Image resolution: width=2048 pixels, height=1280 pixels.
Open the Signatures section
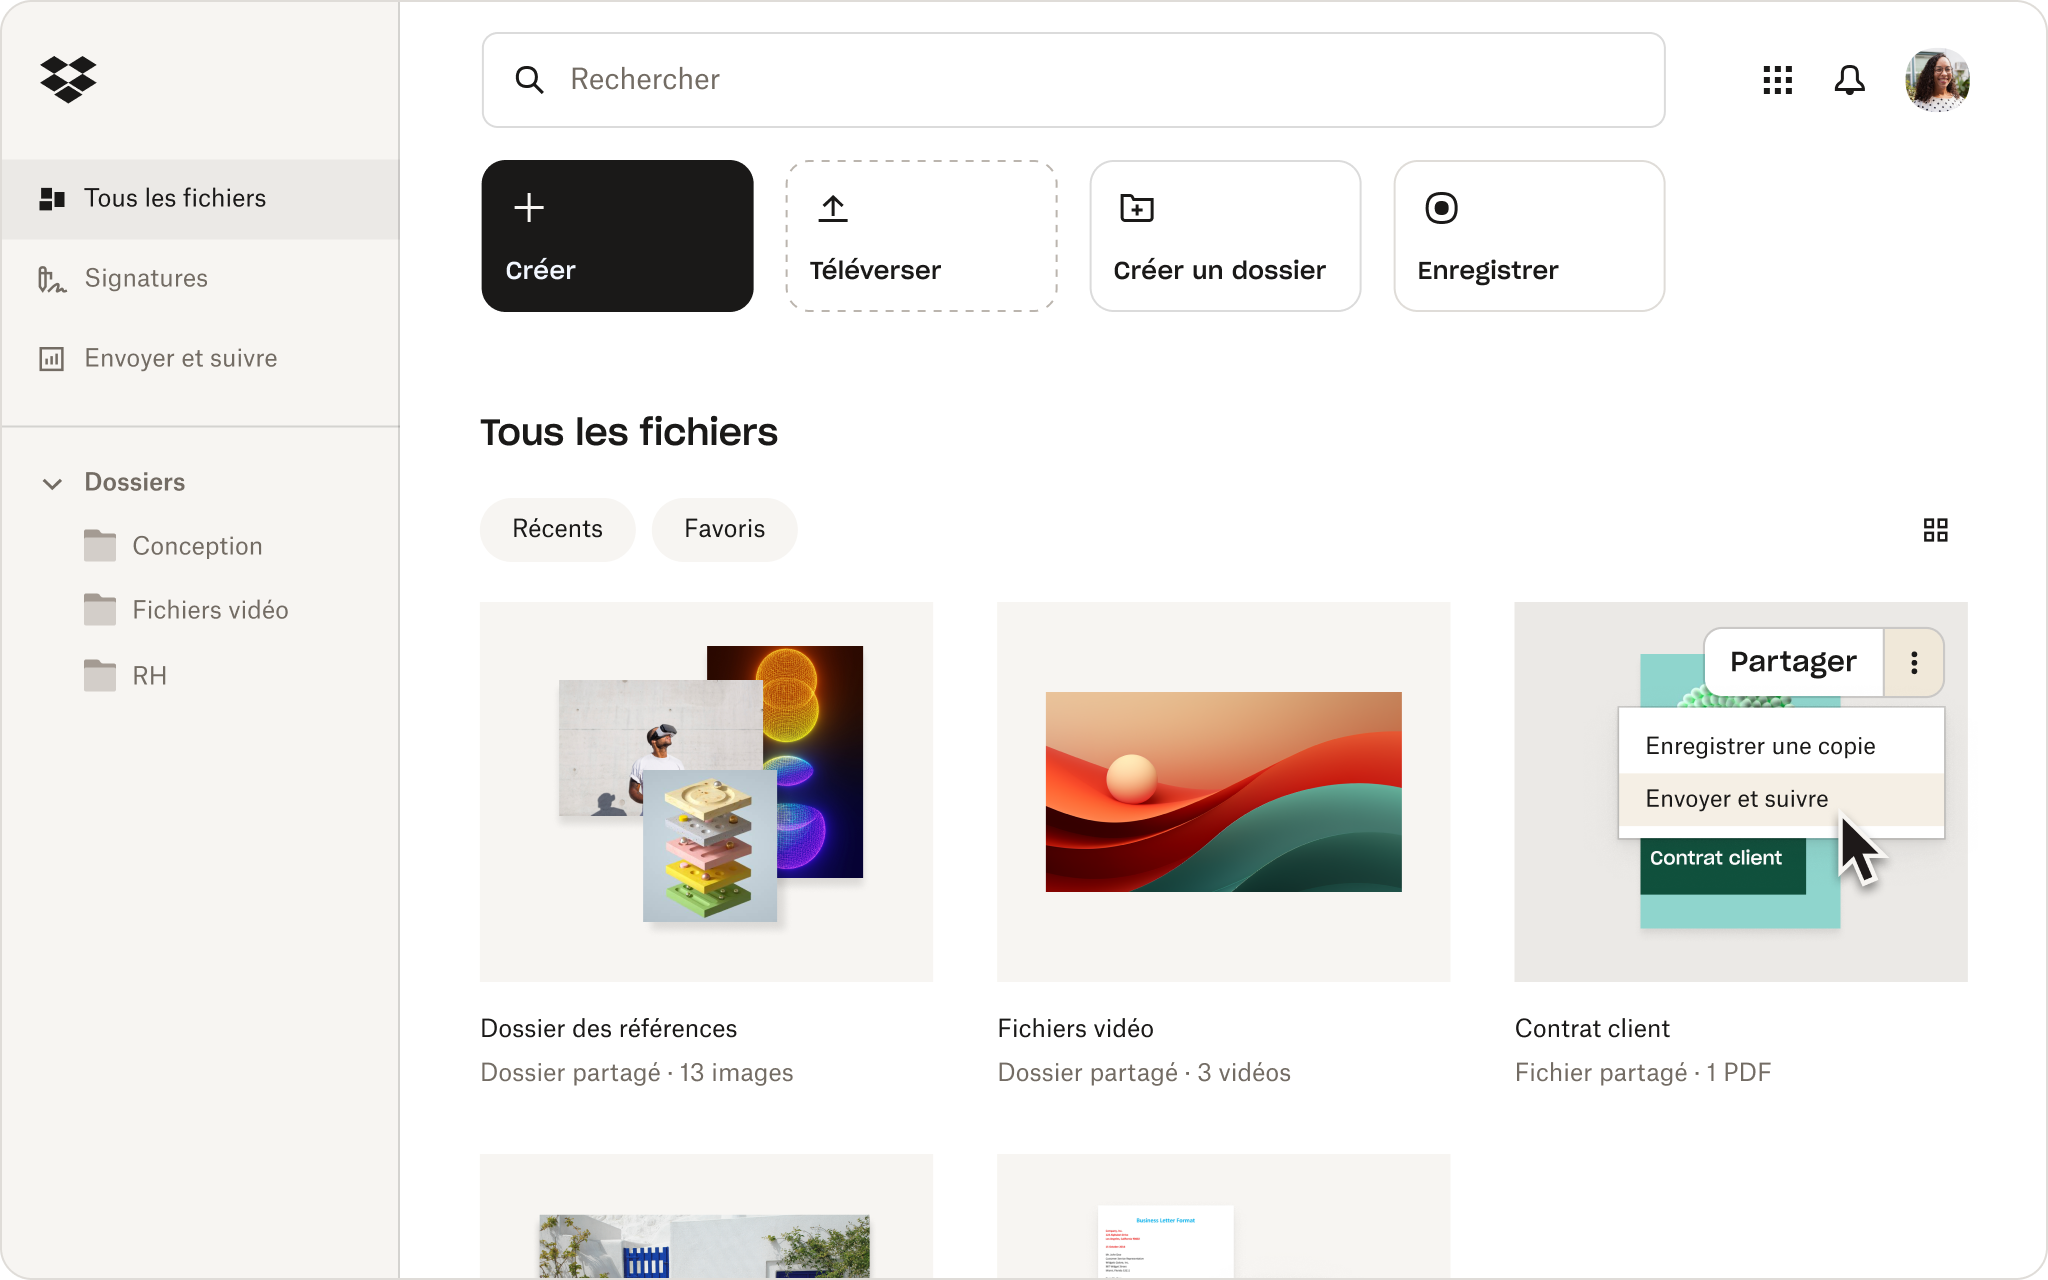[146, 277]
